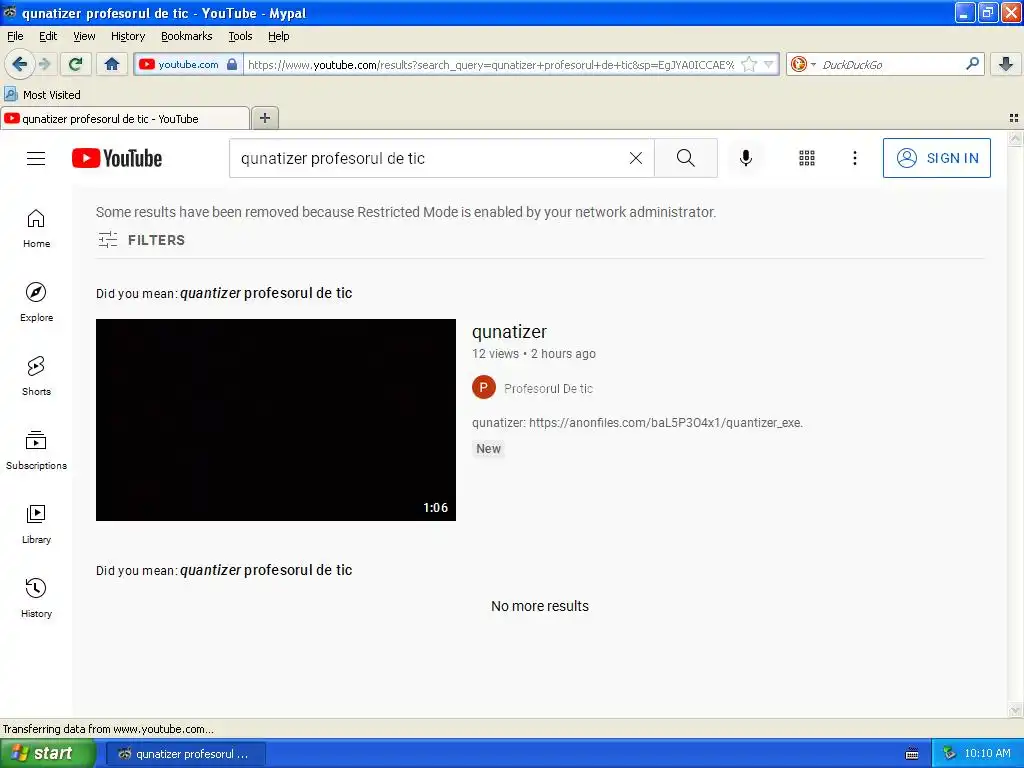Click the system tray clock showing 10:10 AM
Image resolution: width=1024 pixels, height=768 pixels.
[987, 754]
